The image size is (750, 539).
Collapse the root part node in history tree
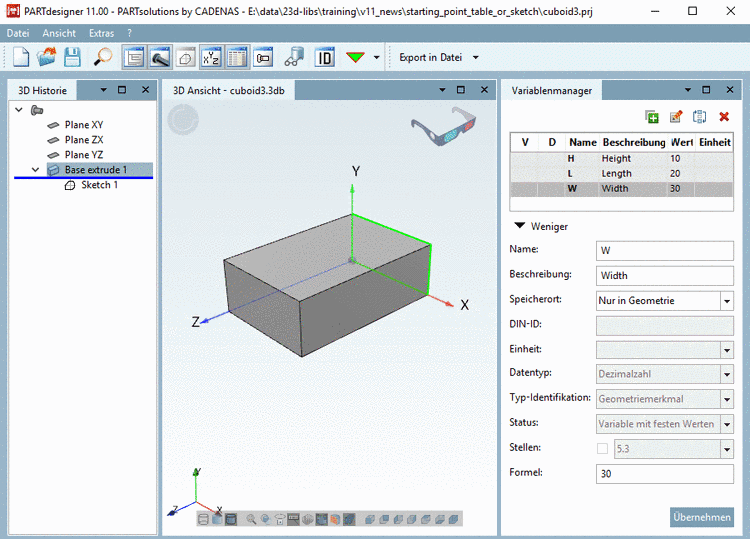click(x=19, y=110)
